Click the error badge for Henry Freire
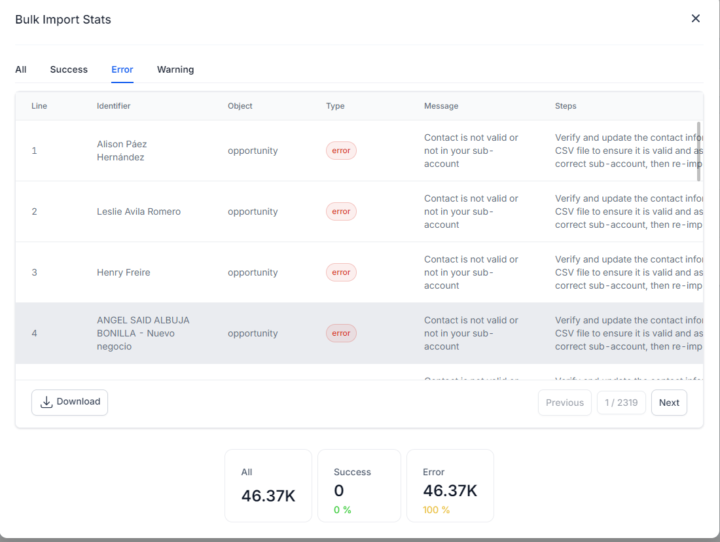The height and width of the screenshot is (542, 720). tap(341, 272)
